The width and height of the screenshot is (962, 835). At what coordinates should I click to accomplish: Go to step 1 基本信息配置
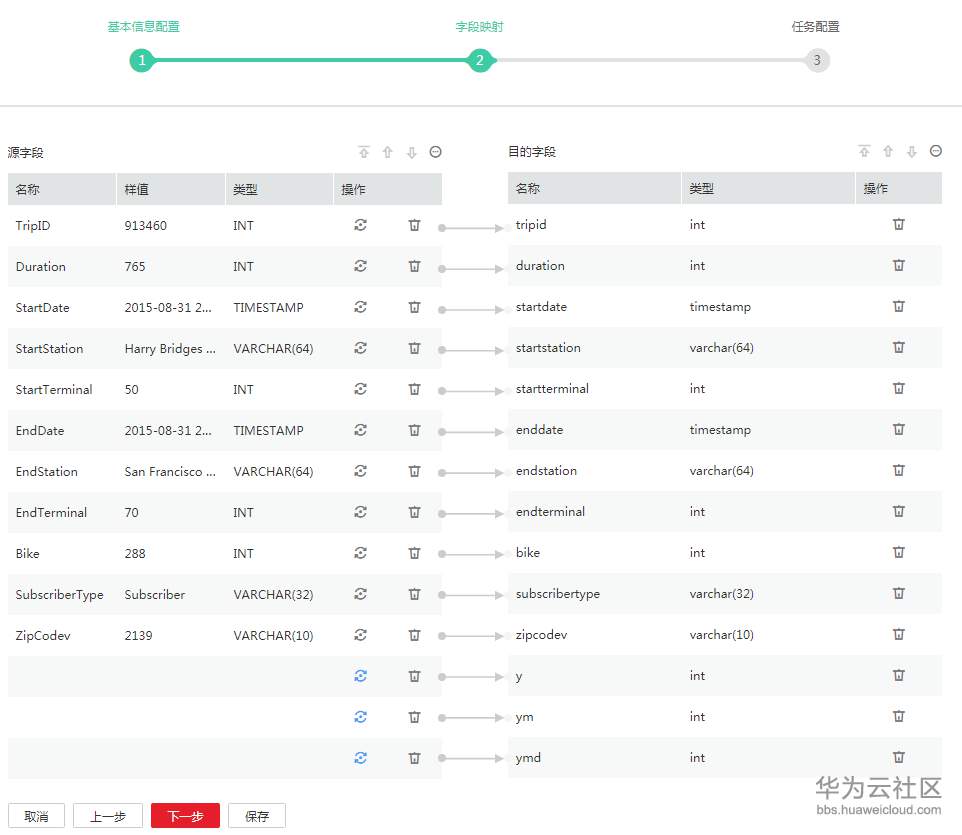142,60
